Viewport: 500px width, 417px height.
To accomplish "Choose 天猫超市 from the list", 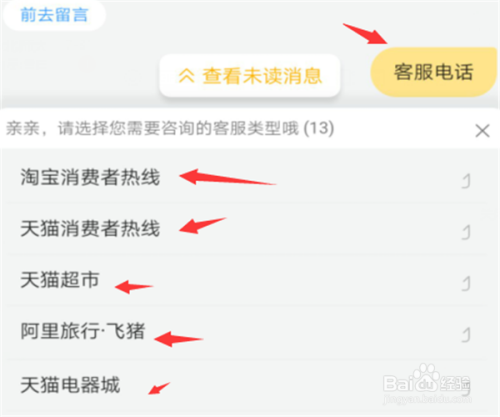I will 247,280.
